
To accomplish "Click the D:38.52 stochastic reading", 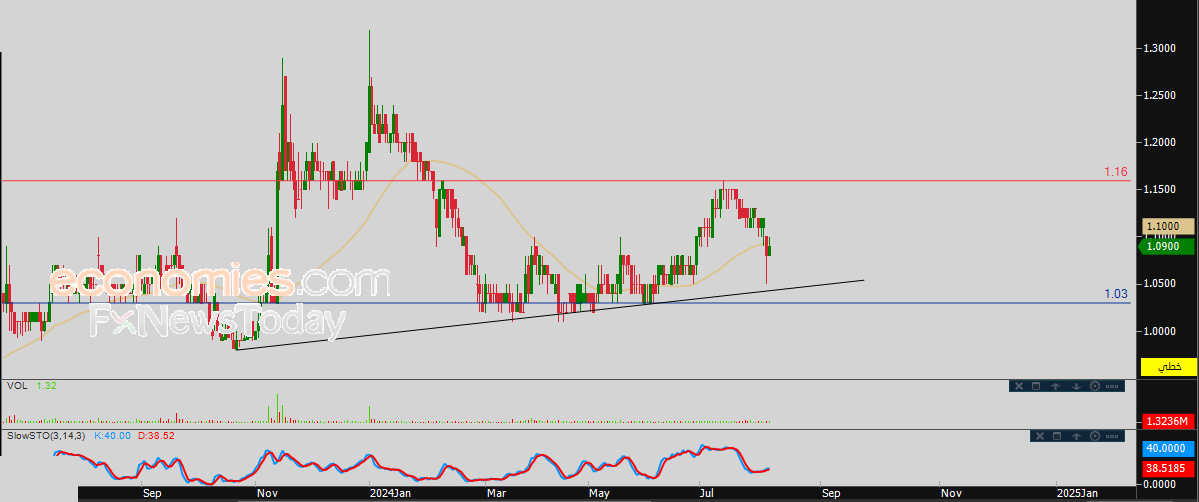I will click(156, 435).
